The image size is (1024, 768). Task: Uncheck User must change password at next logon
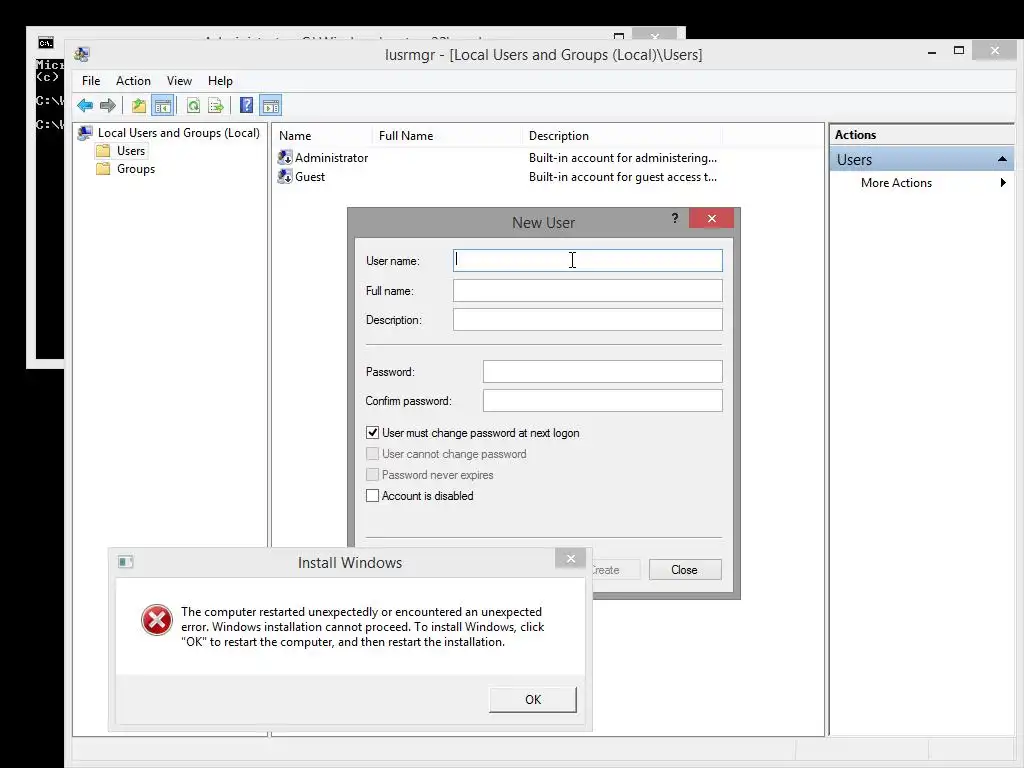pos(372,432)
